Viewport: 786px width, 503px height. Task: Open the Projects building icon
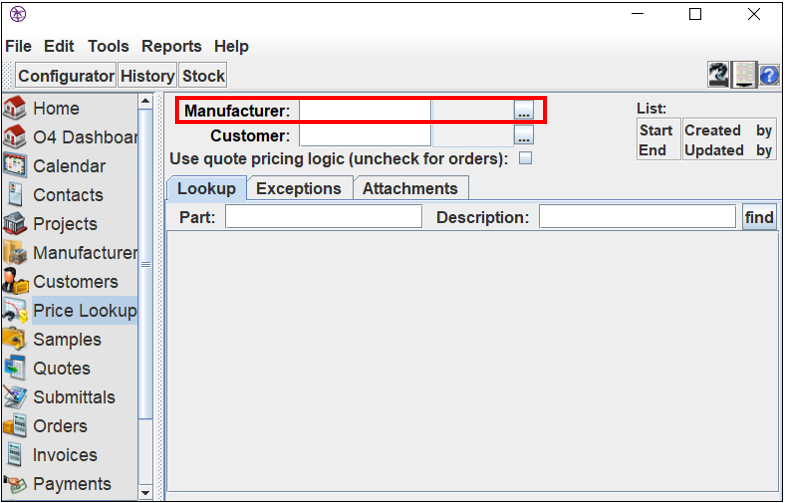pos(15,224)
